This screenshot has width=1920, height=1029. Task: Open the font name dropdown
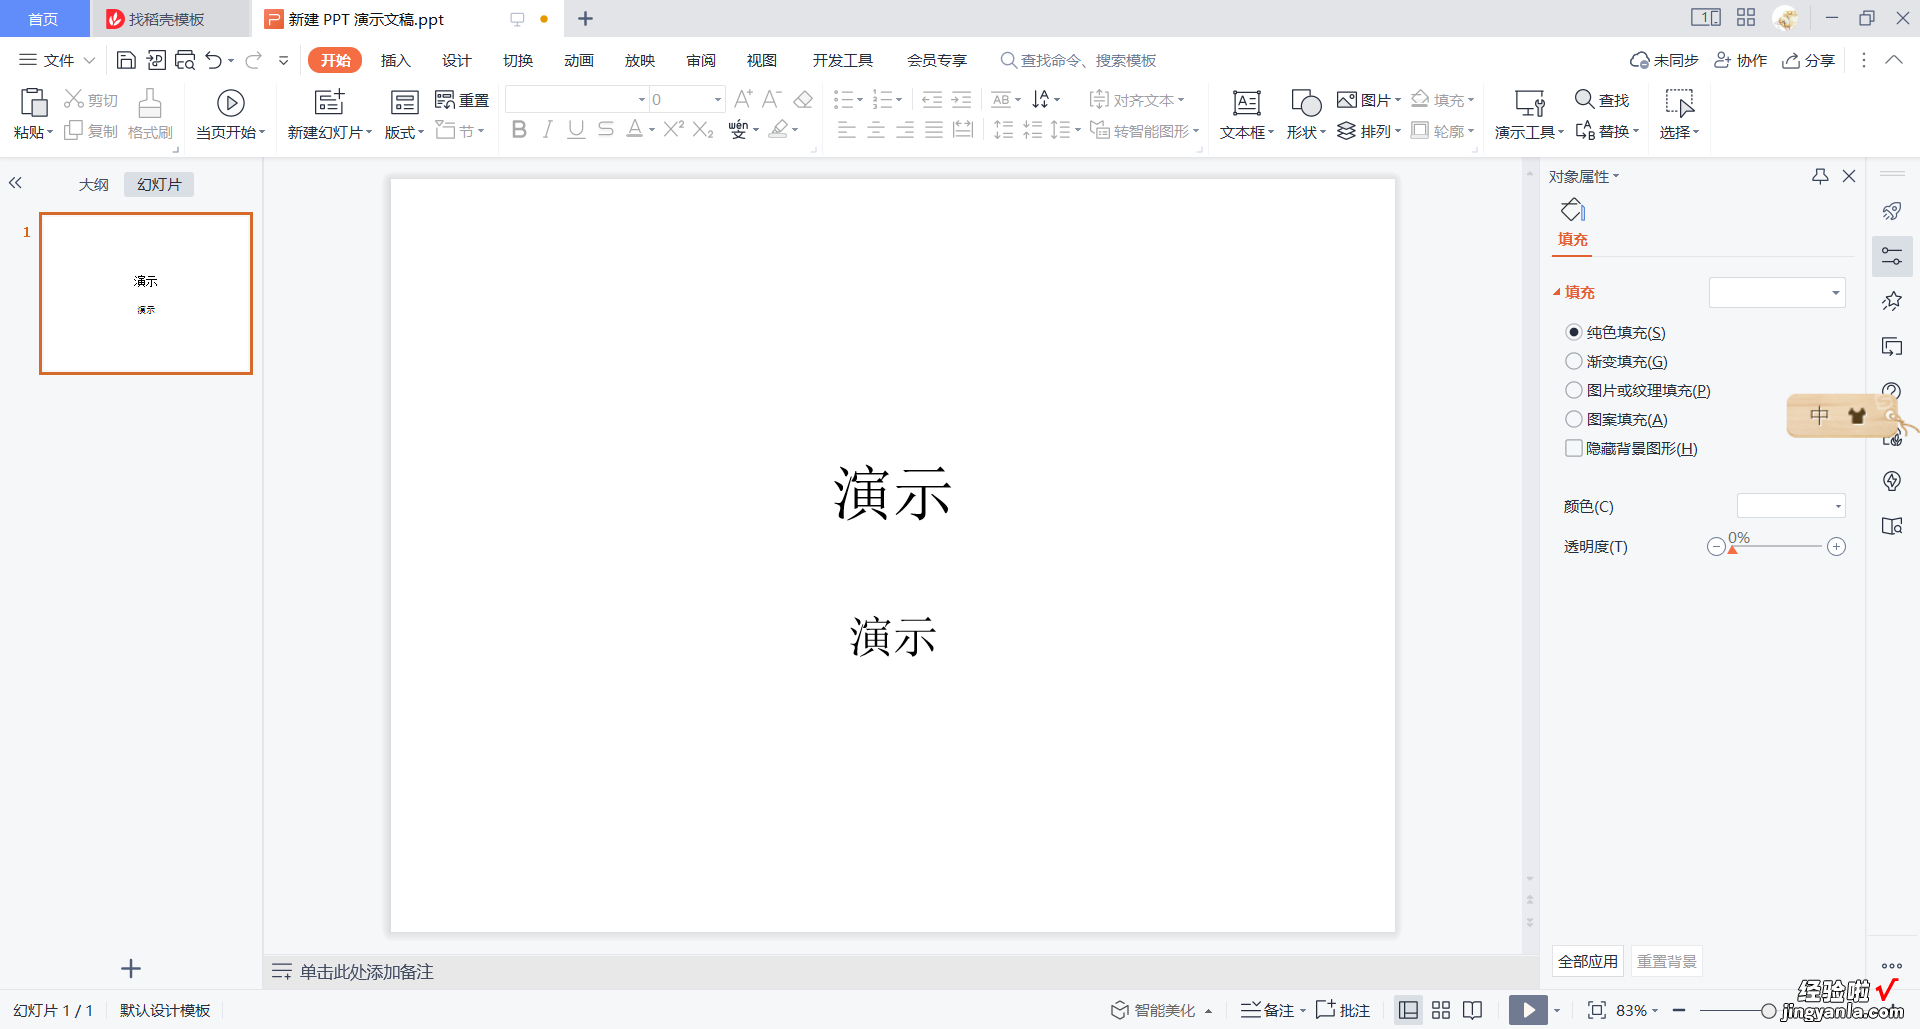pyautogui.click(x=642, y=99)
